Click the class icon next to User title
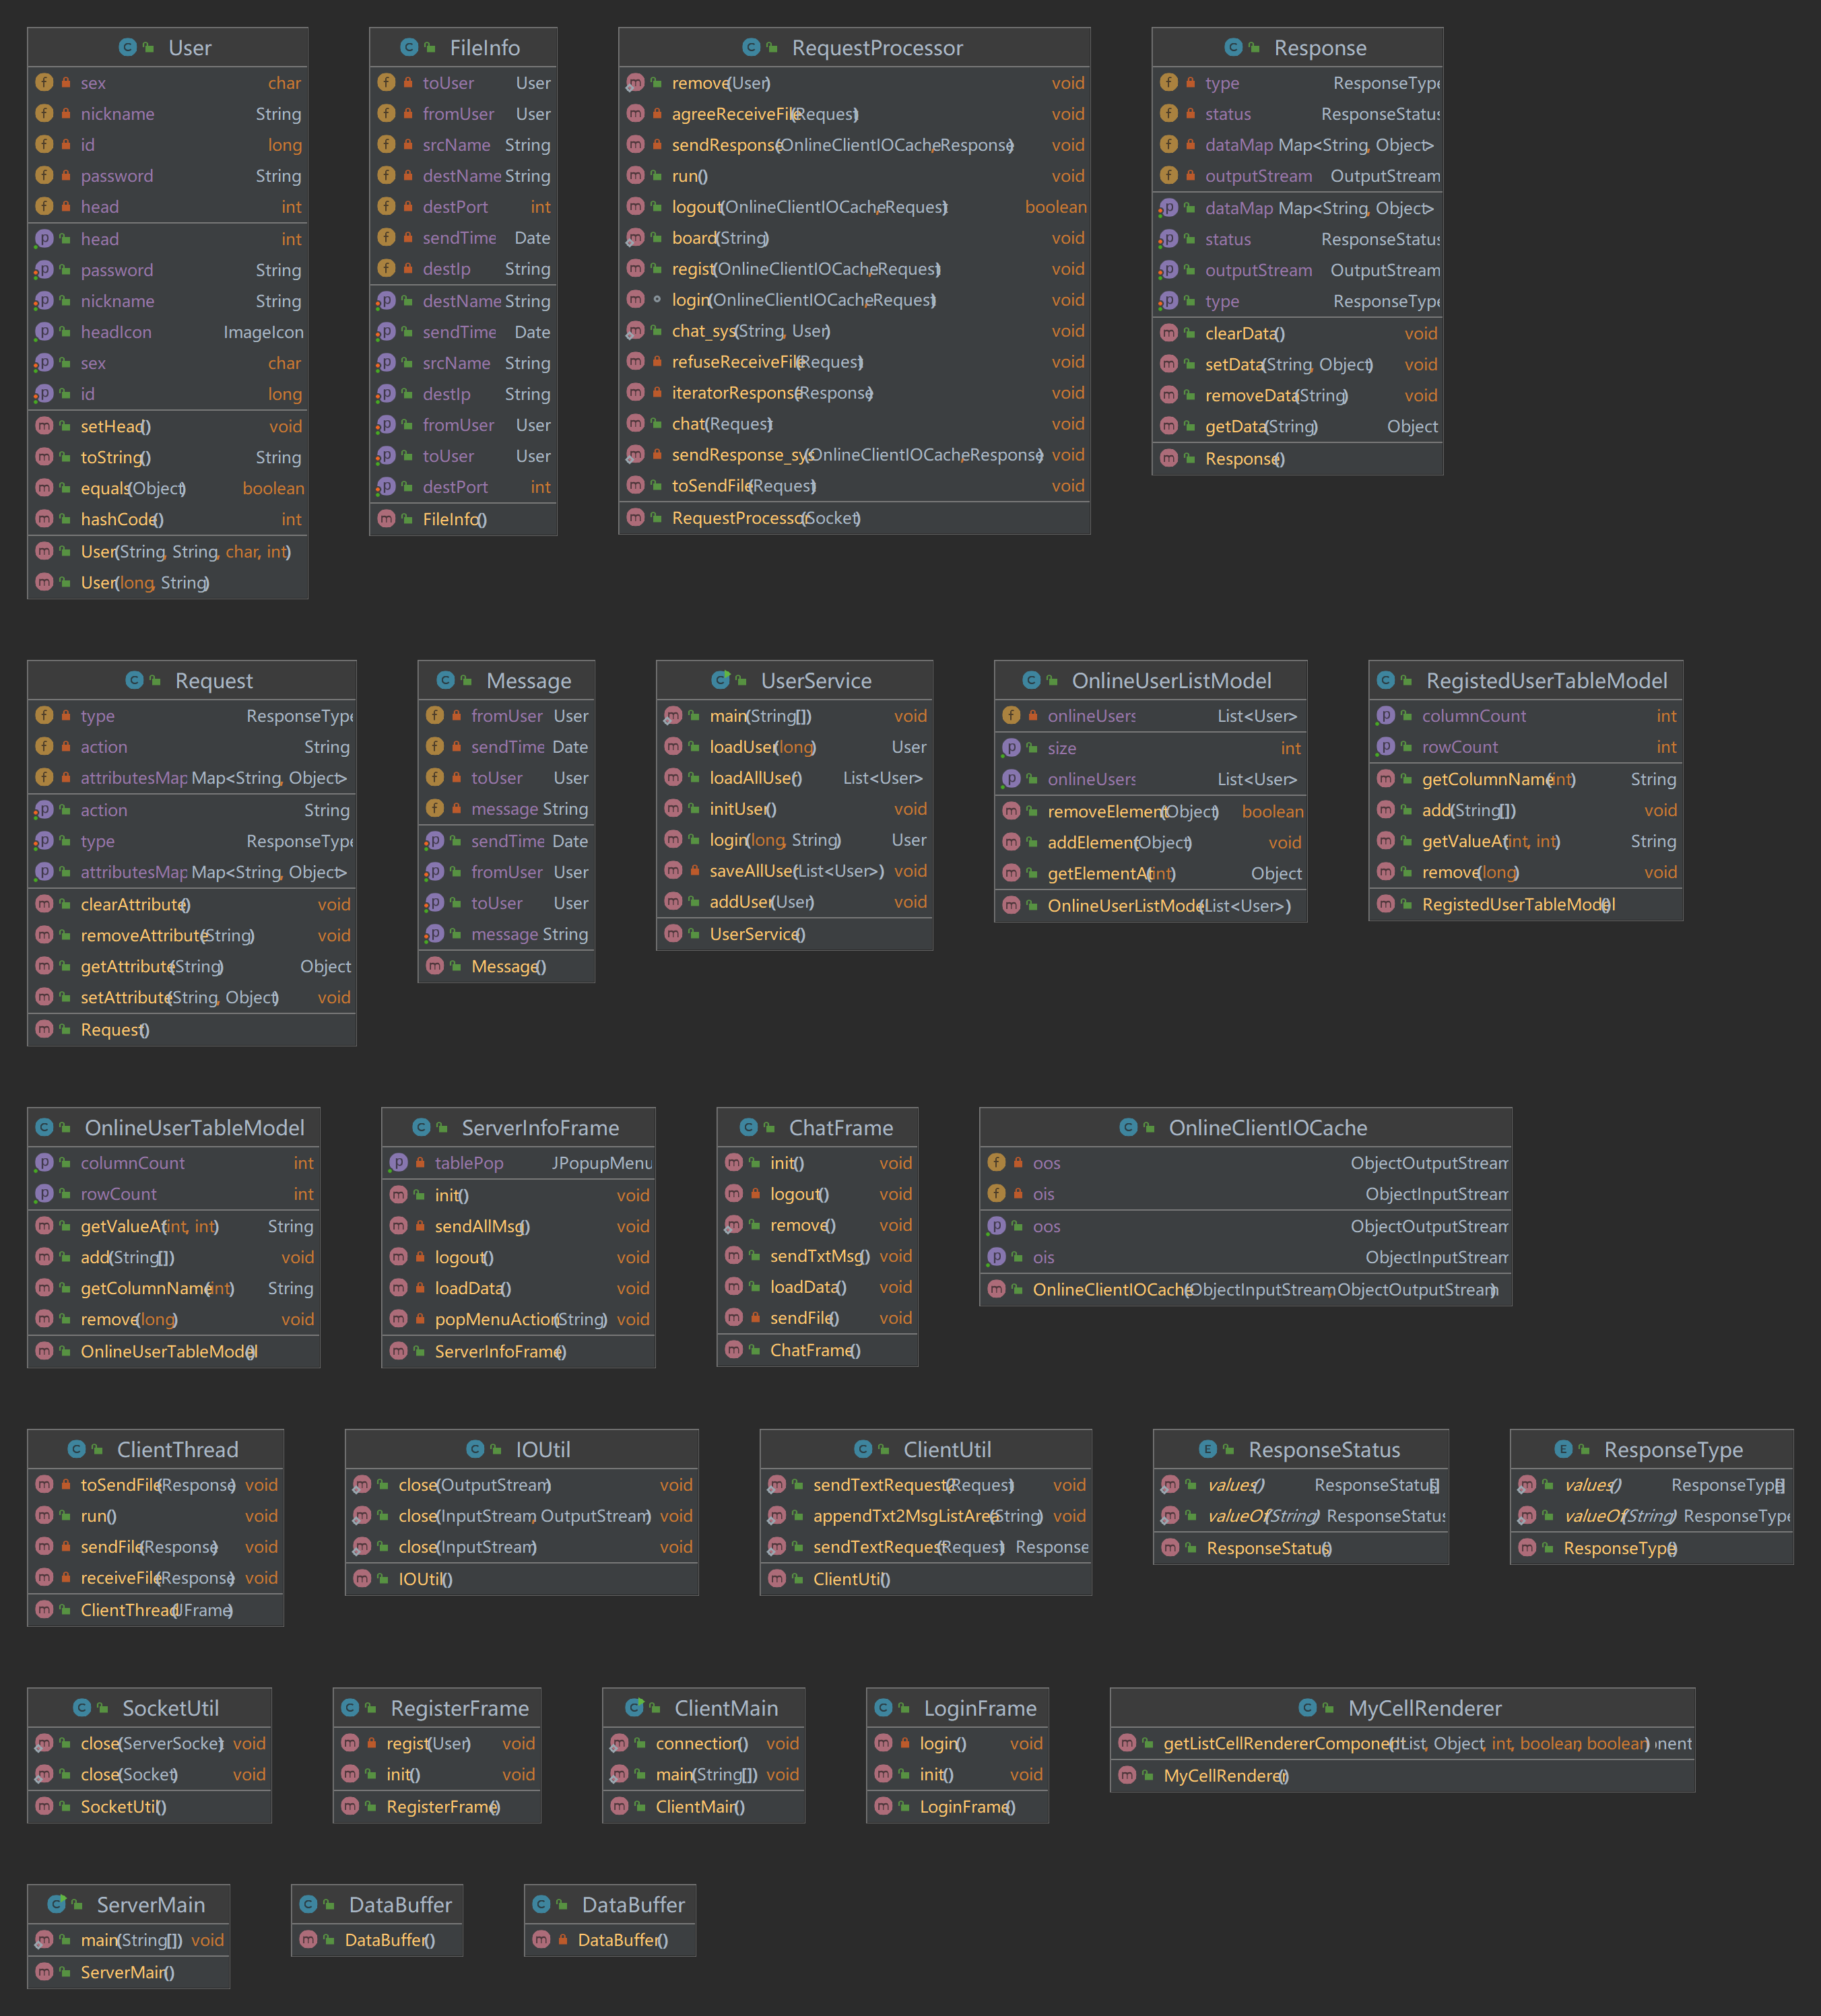The image size is (1821, 2016). point(127,47)
